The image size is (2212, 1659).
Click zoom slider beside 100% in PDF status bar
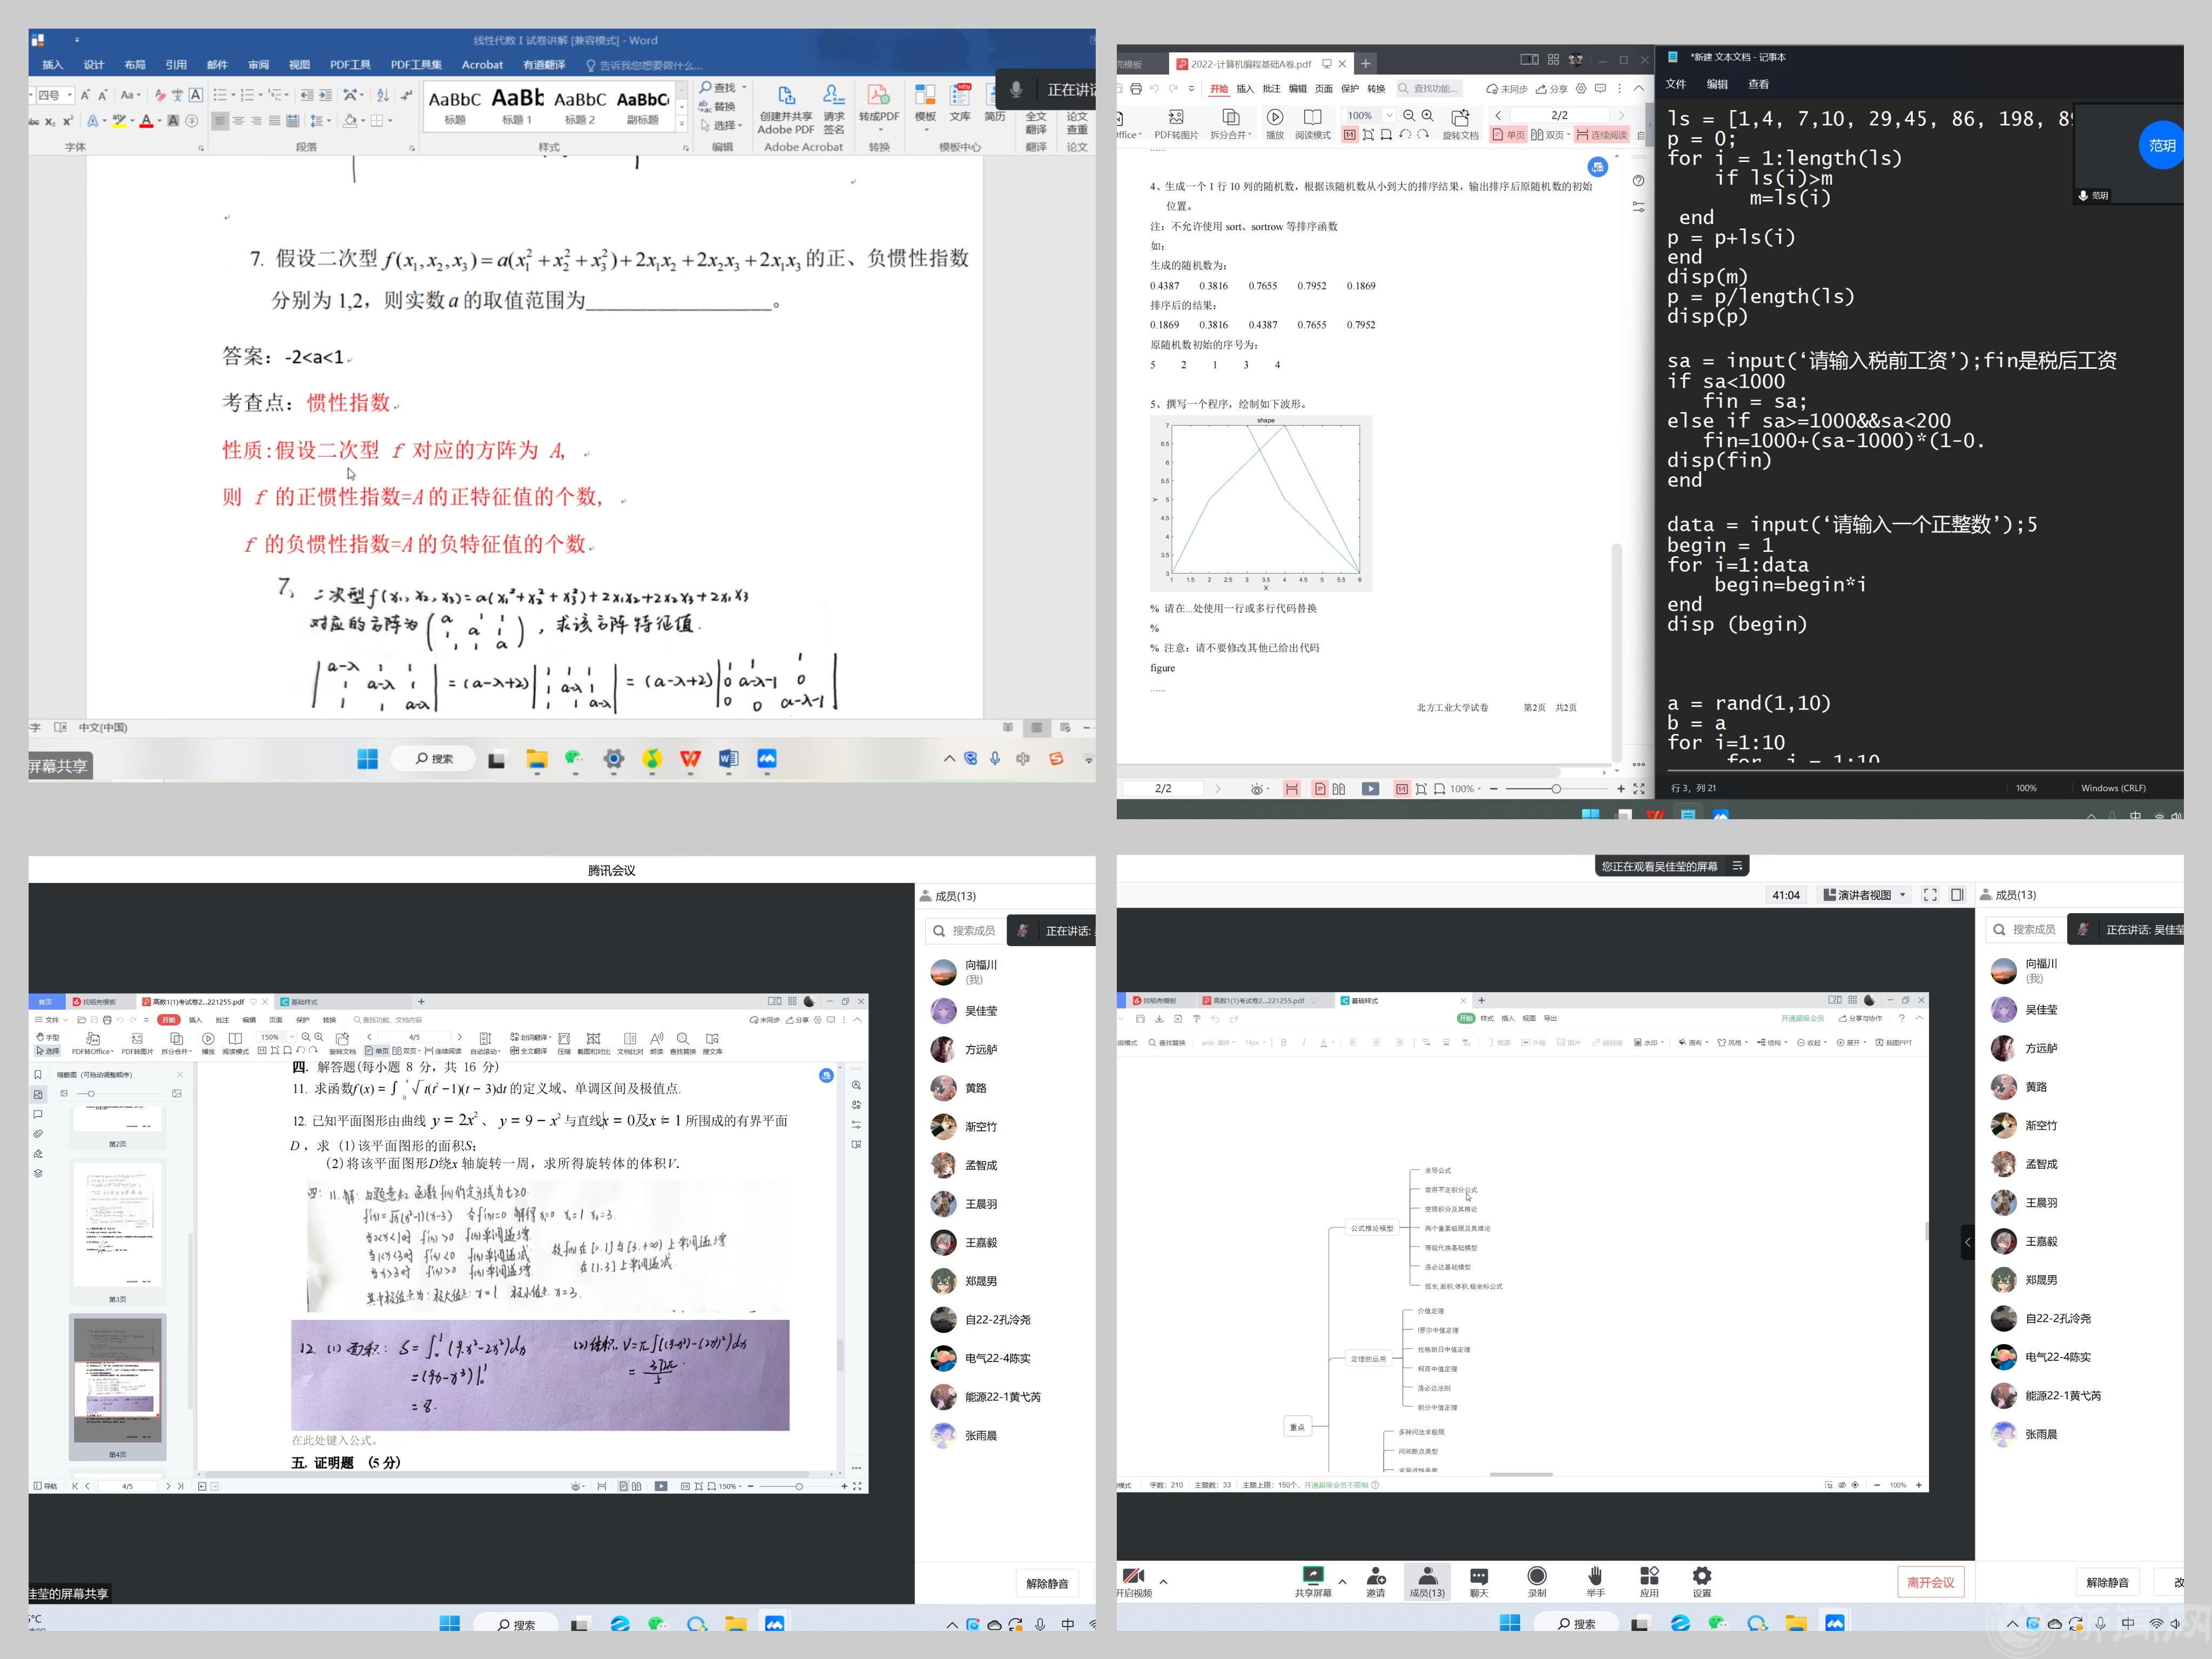1555,789
